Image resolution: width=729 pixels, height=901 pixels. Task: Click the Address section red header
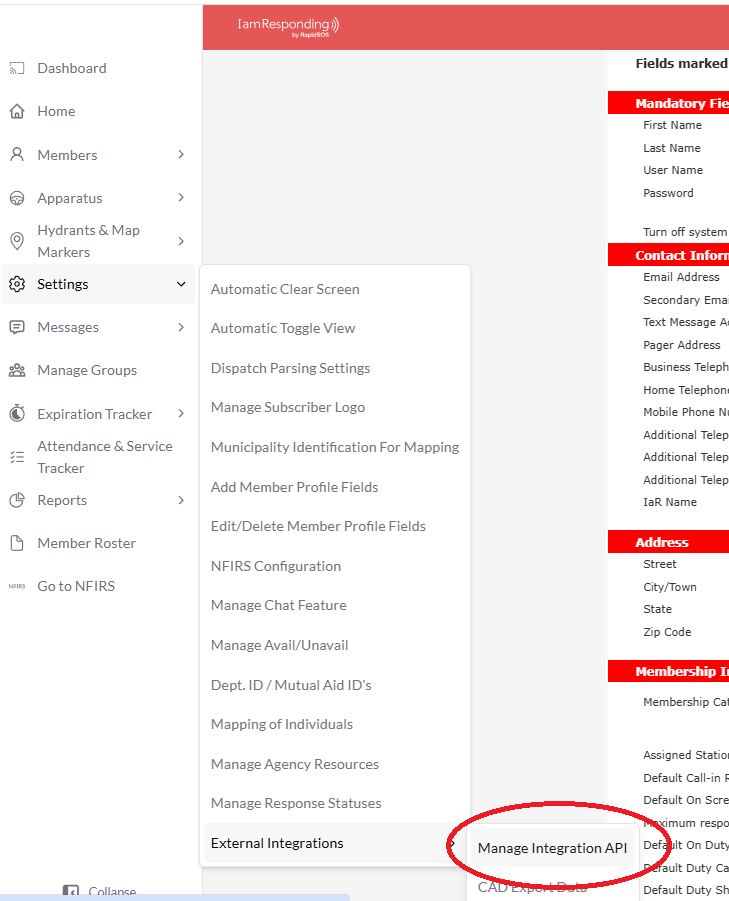[x=669, y=542]
